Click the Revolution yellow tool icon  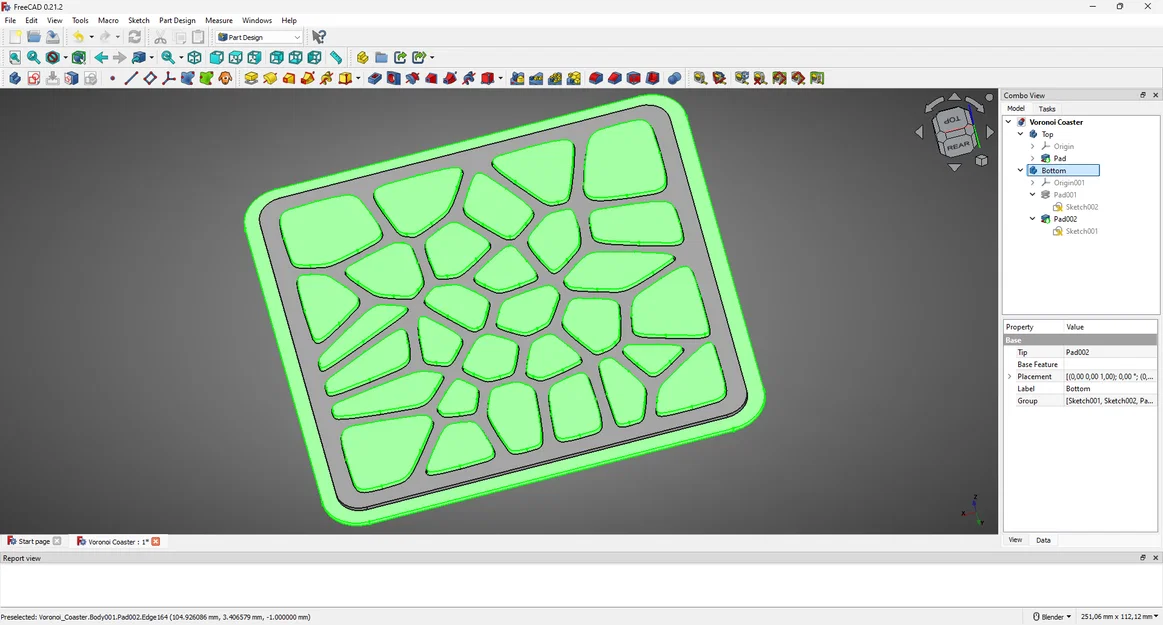point(270,78)
